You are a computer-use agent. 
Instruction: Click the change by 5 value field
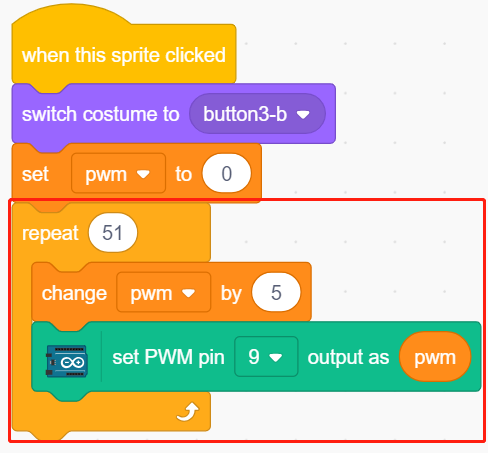point(276,292)
